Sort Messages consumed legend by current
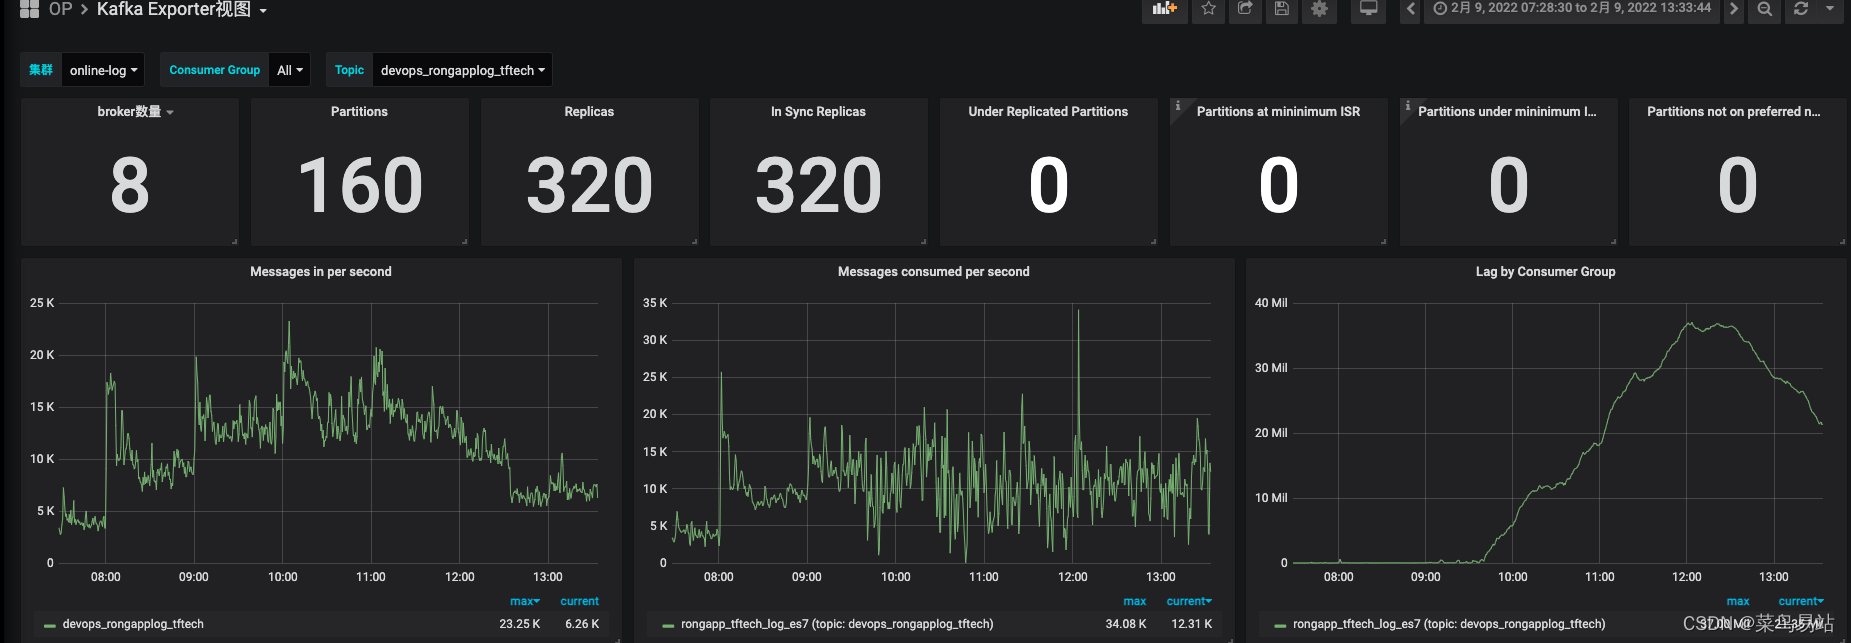The height and width of the screenshot is (643, 1851). pyautogui.click(x=1189, y=601)
